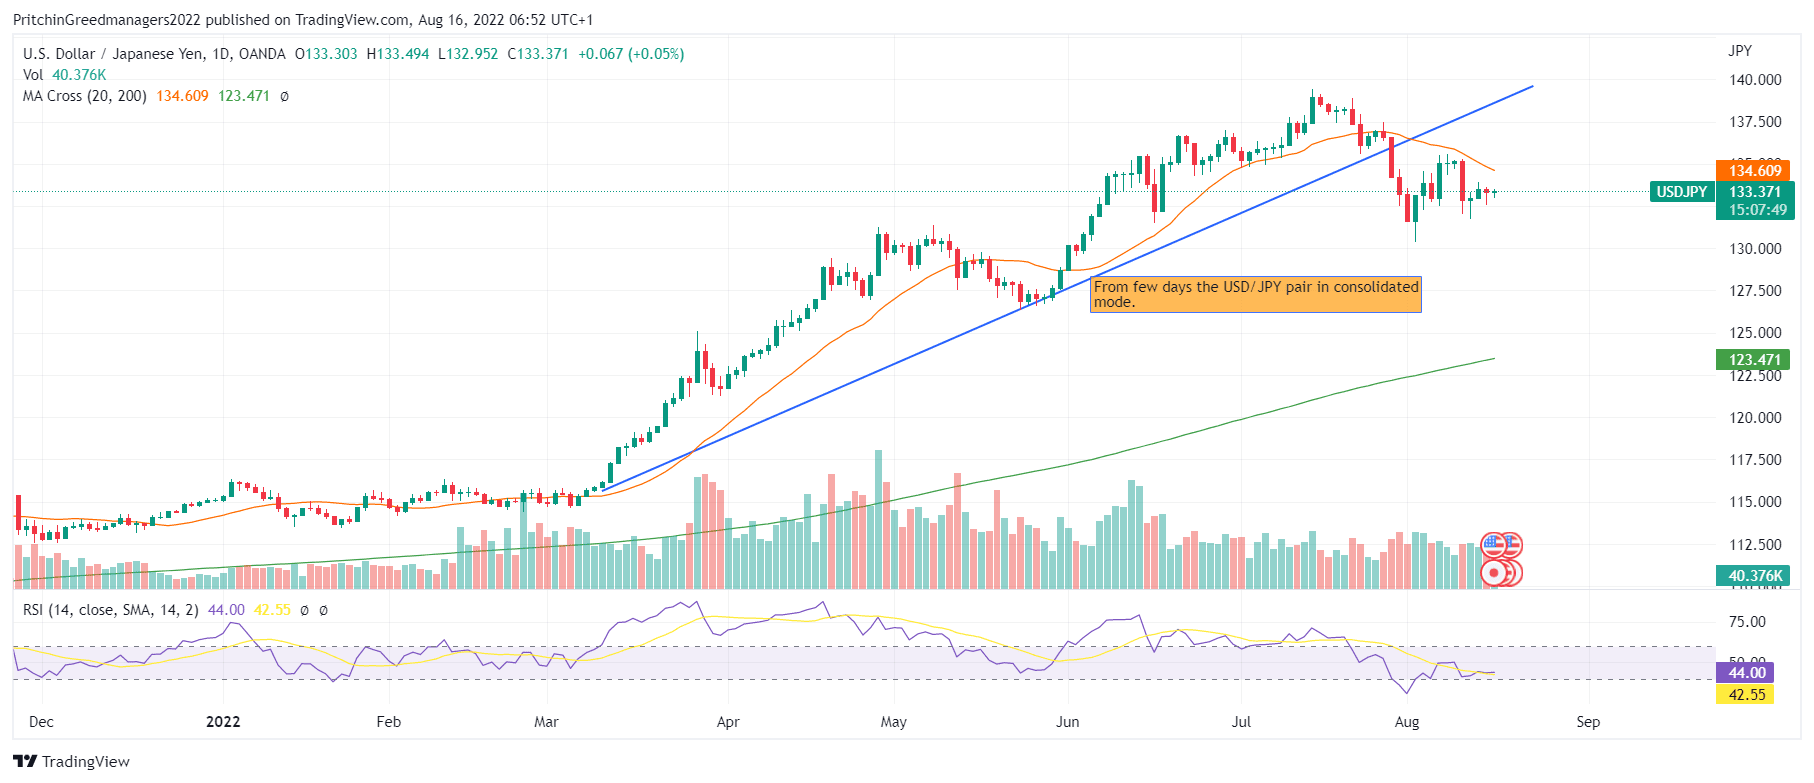Image resolution: width=1814 pixels, height=783 pixels.
Task: Click the 2022 year marker on time axis
Action: point(223,722)
